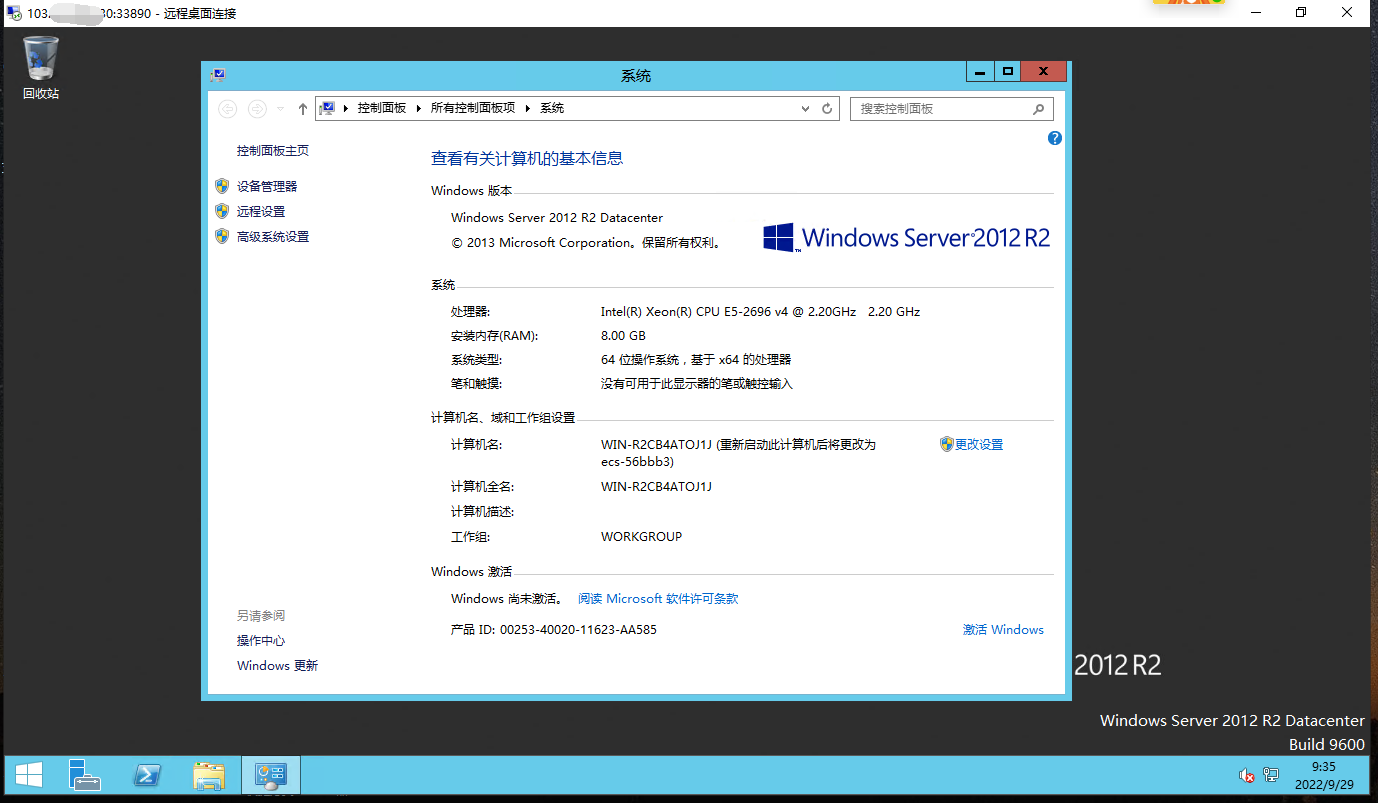Open Server Manager from the taskbar
1378x803 pixels.
click(84, 775)
